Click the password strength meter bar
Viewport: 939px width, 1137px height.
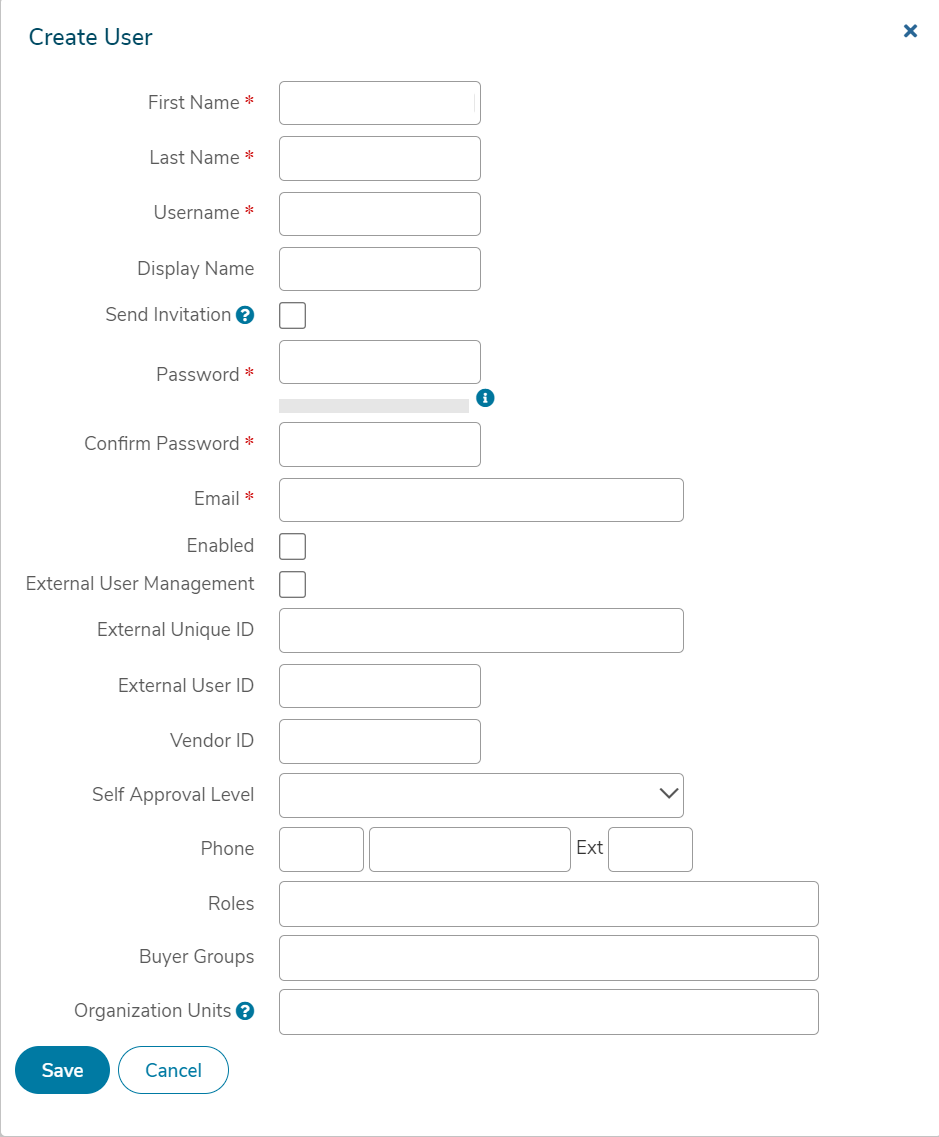tap(373, 405)
